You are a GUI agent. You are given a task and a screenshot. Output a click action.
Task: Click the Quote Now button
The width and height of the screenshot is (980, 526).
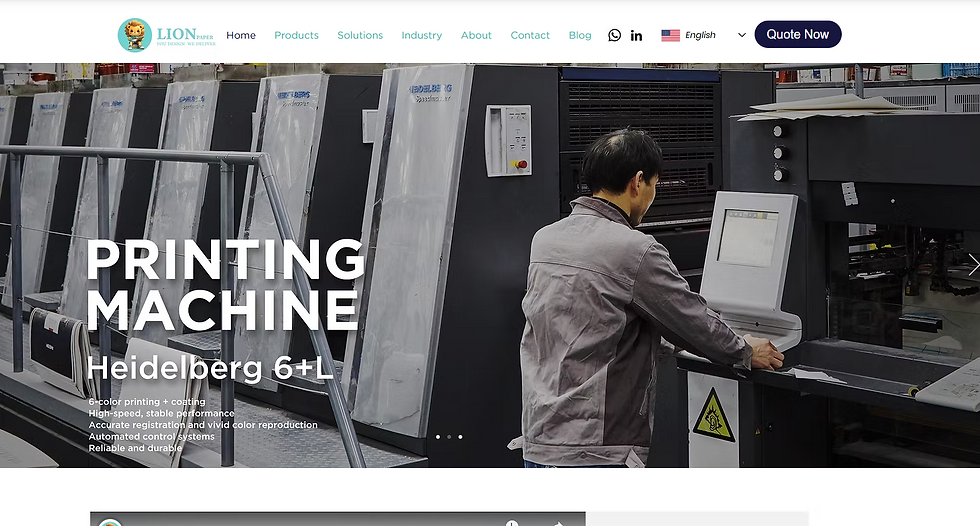pyautogui.click(x=798, y=34)
